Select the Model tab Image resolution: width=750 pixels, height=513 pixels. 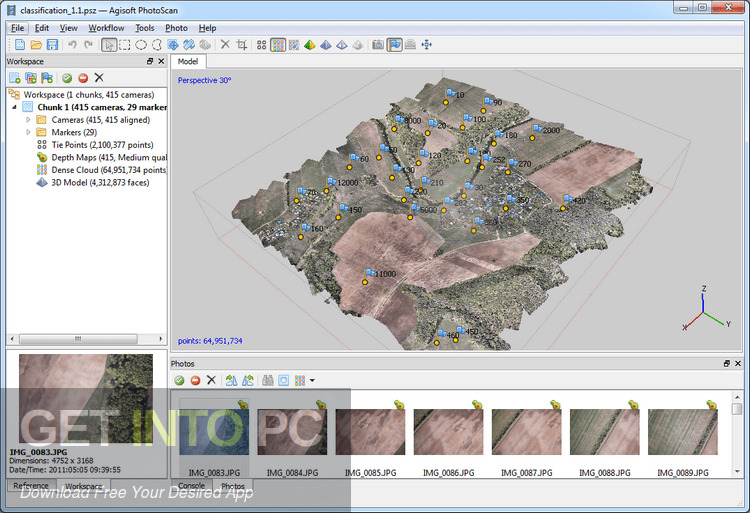[x=188, y=61]
